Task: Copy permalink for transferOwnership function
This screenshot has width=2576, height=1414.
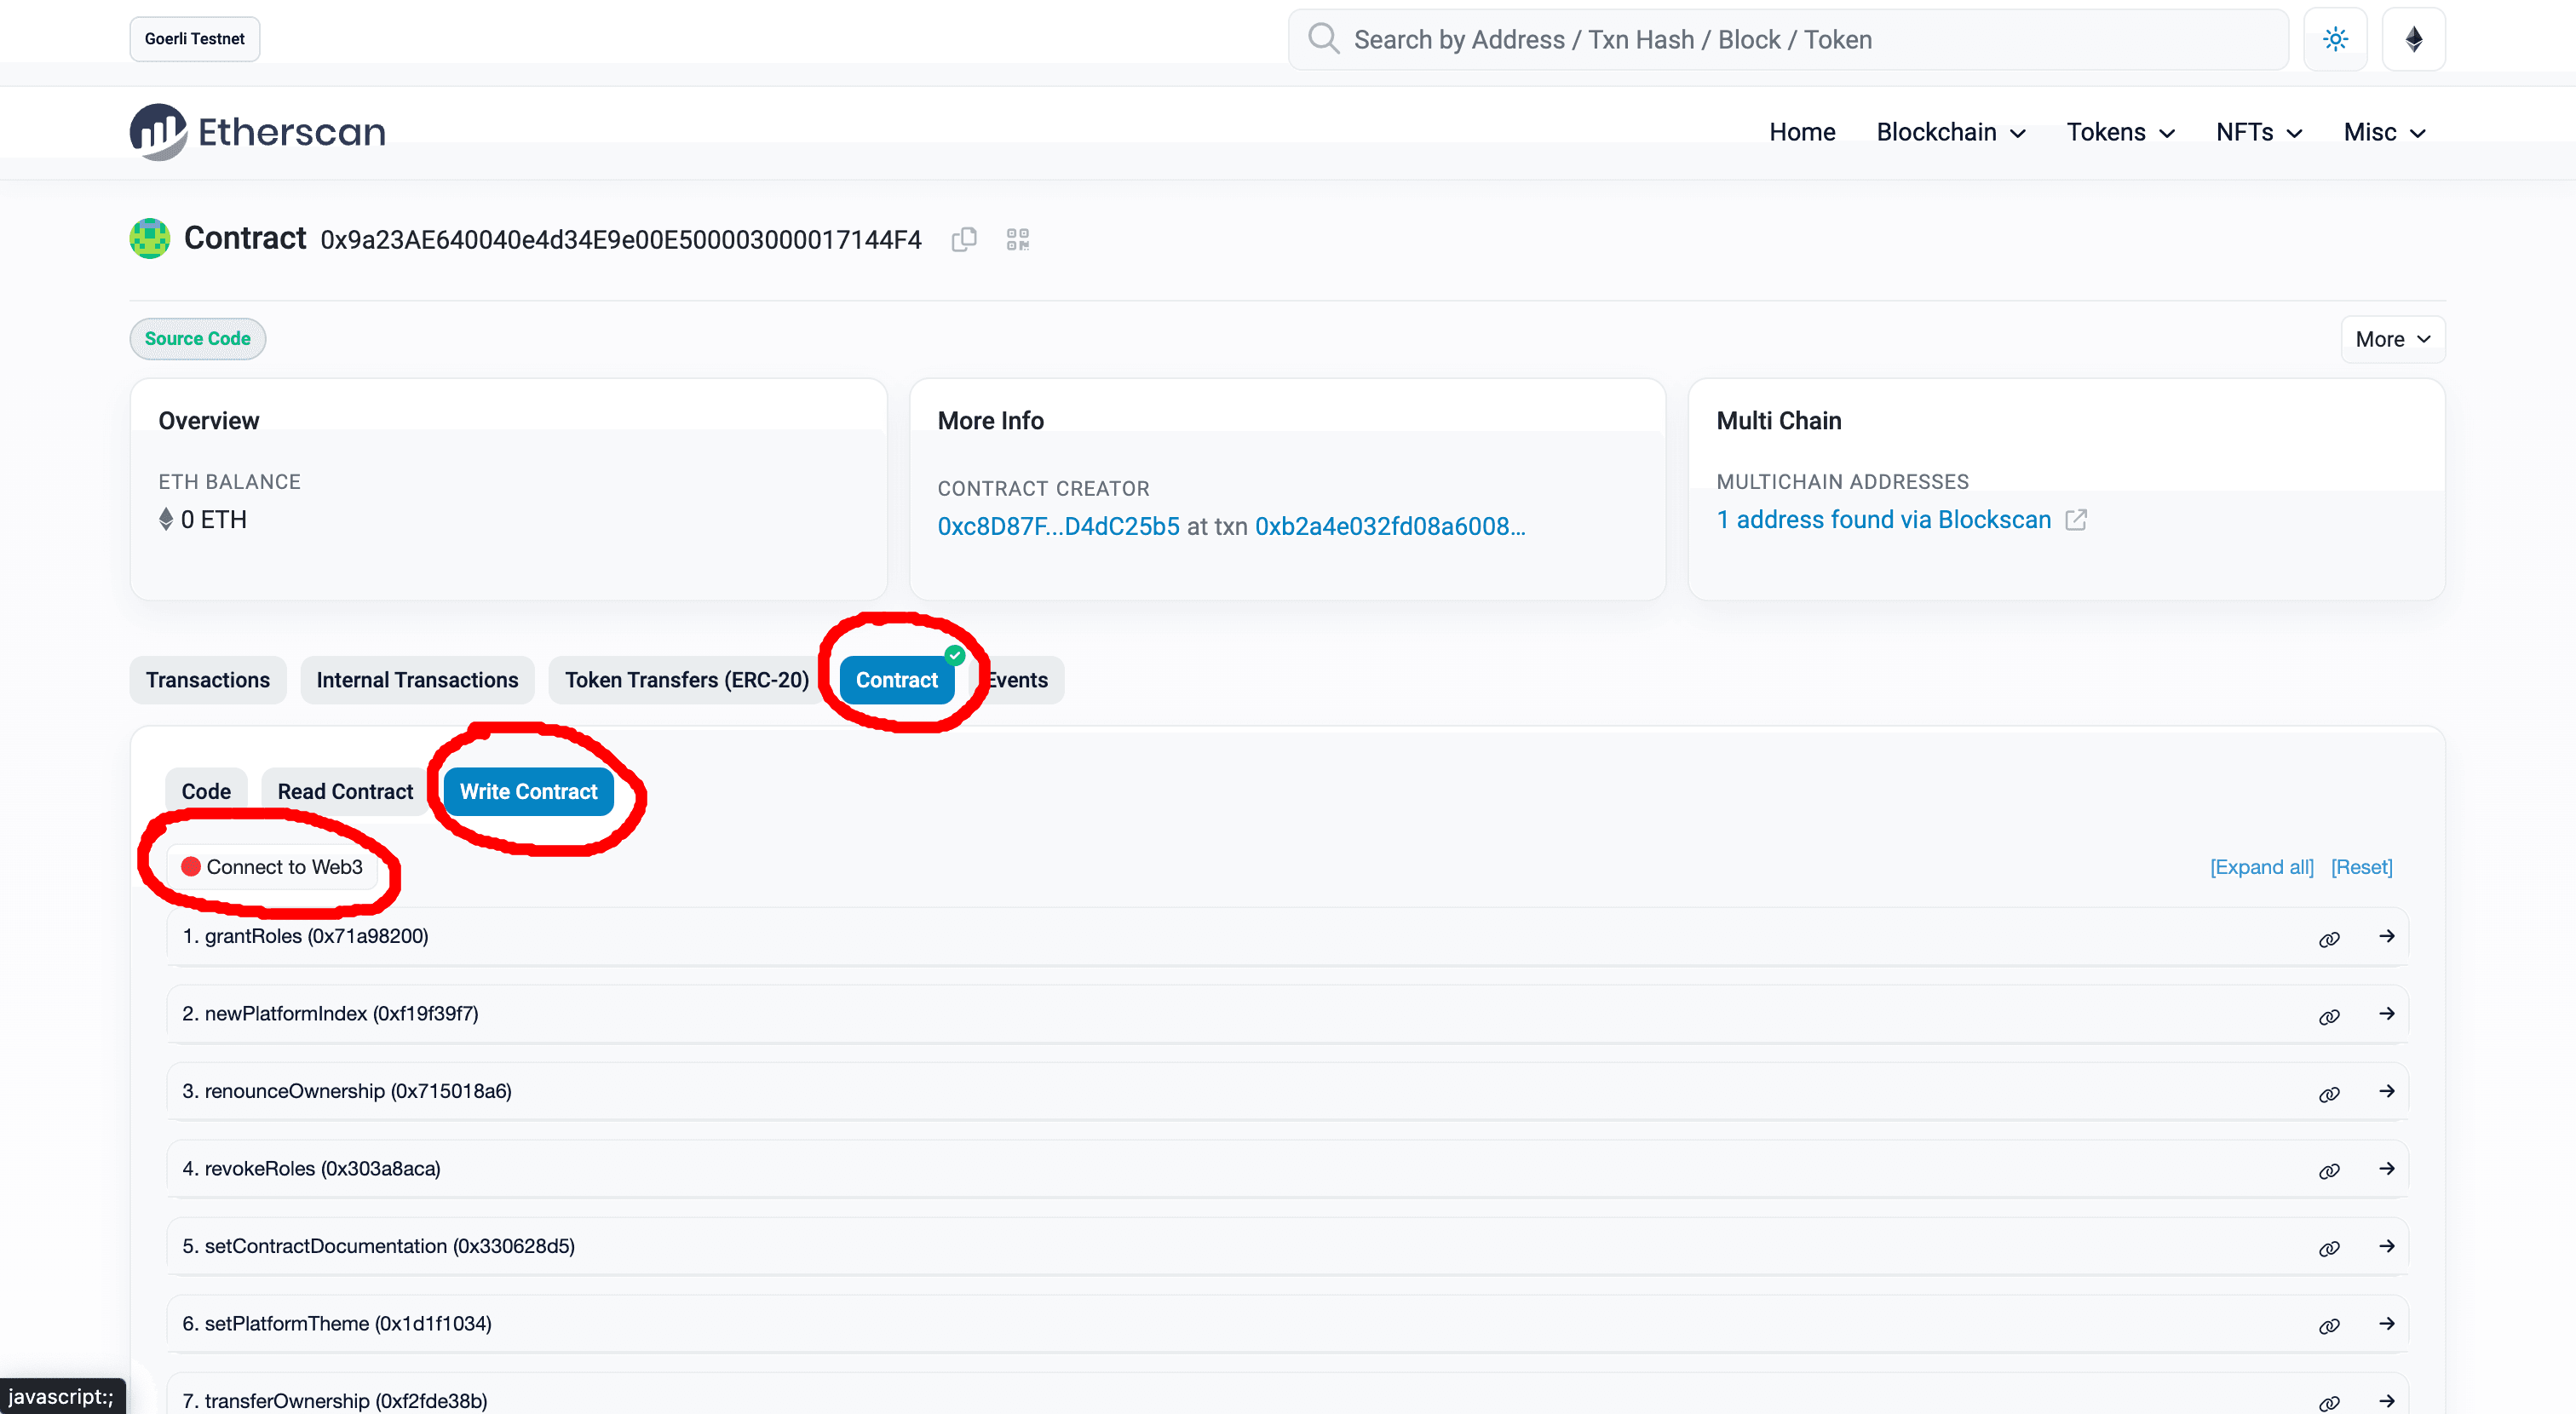Action: (2329, 1402)
